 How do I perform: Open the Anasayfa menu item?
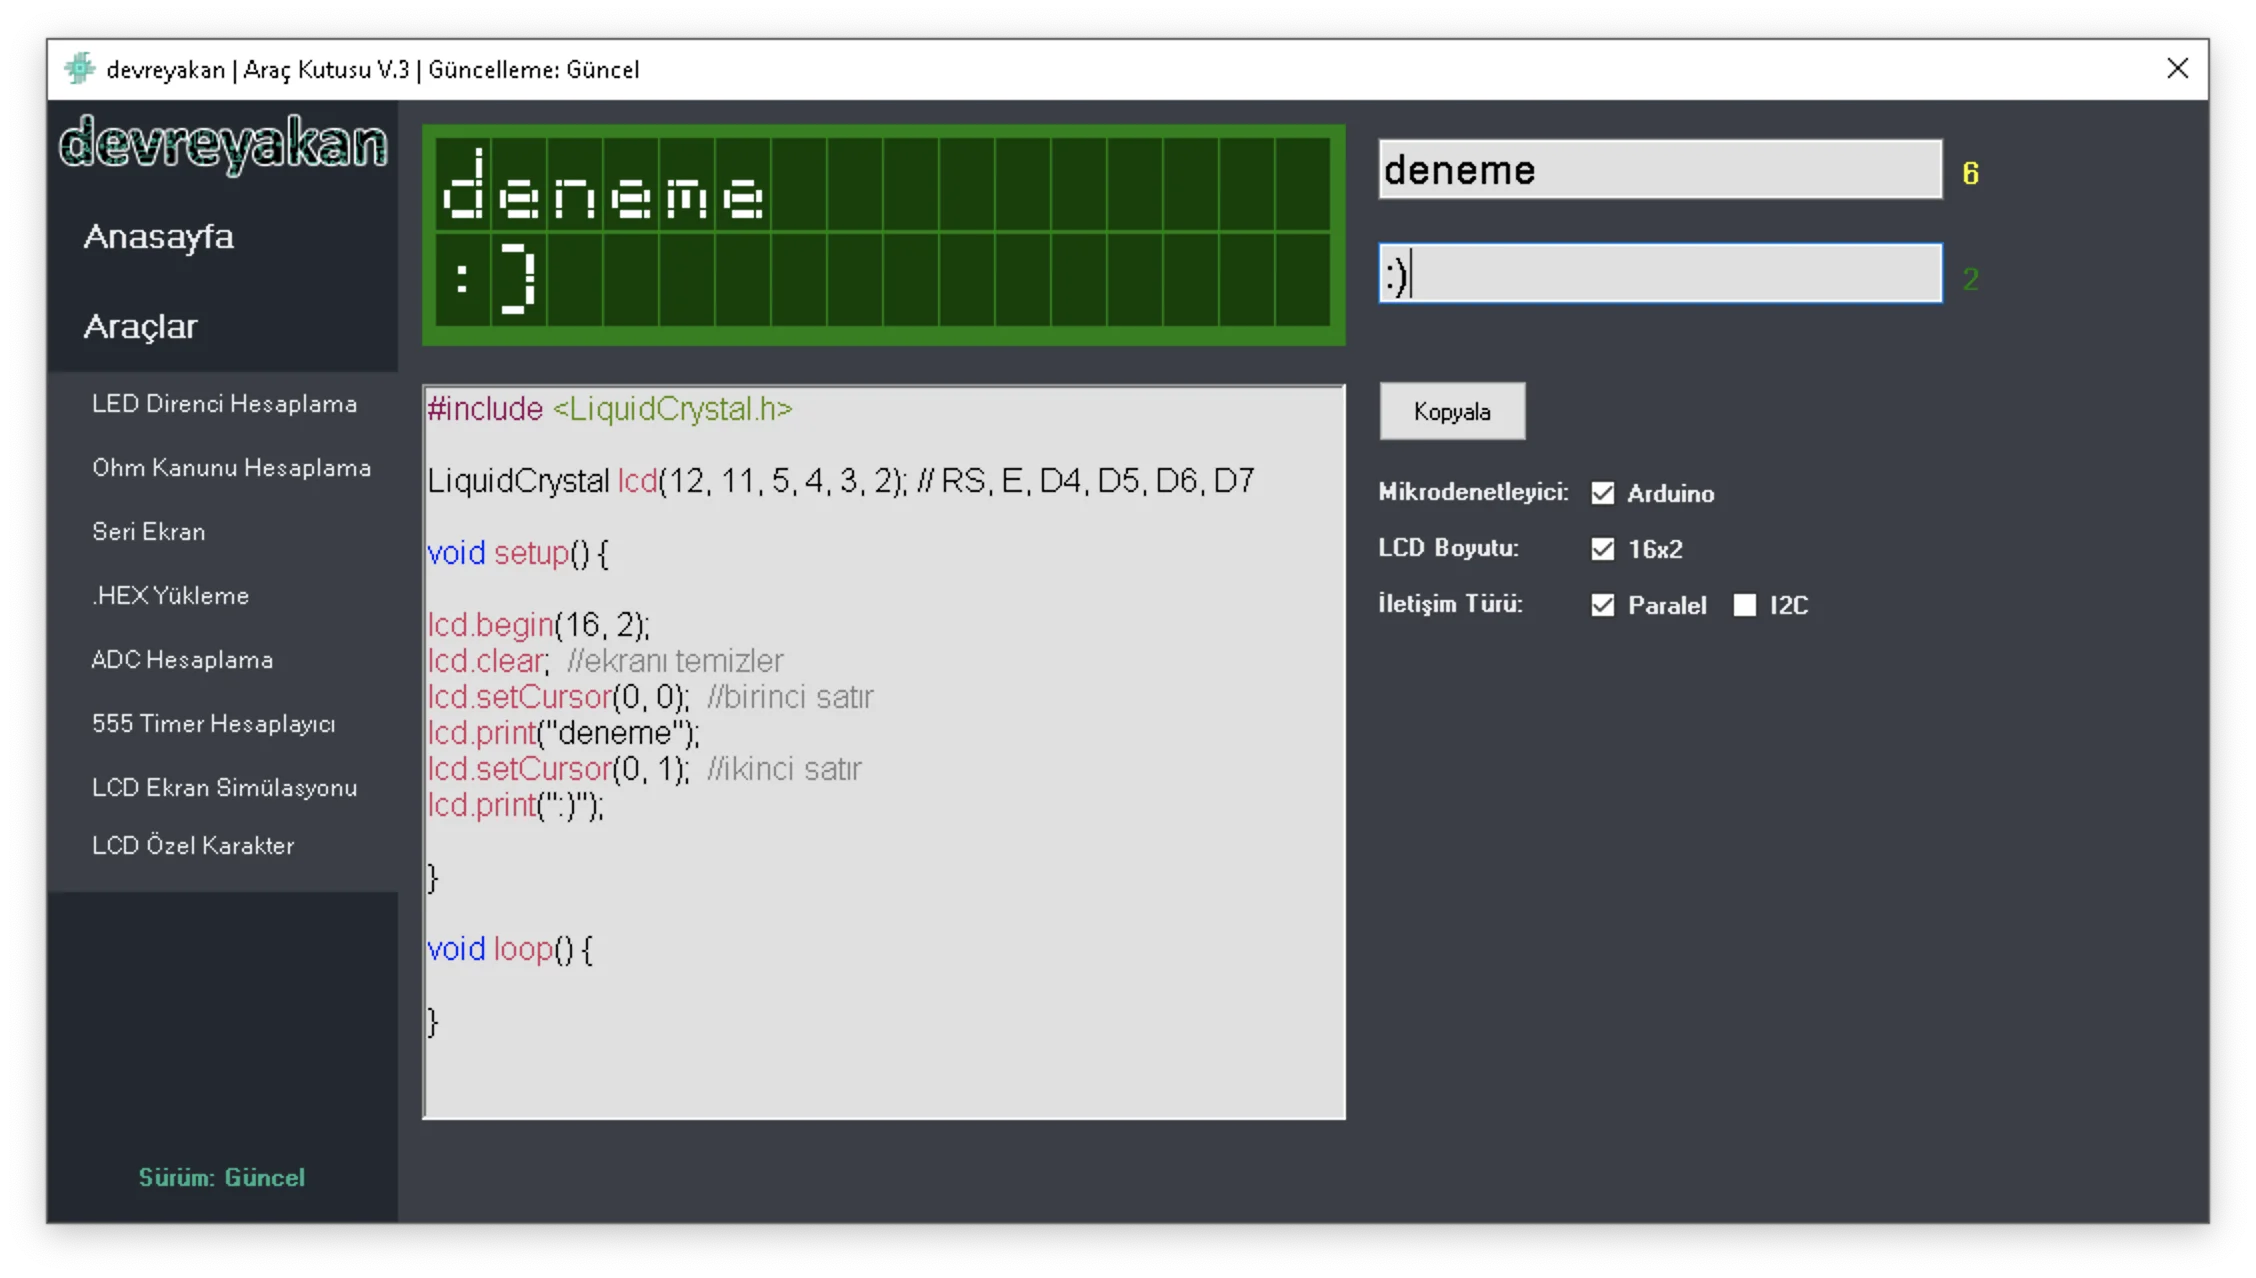click(159, 237)
